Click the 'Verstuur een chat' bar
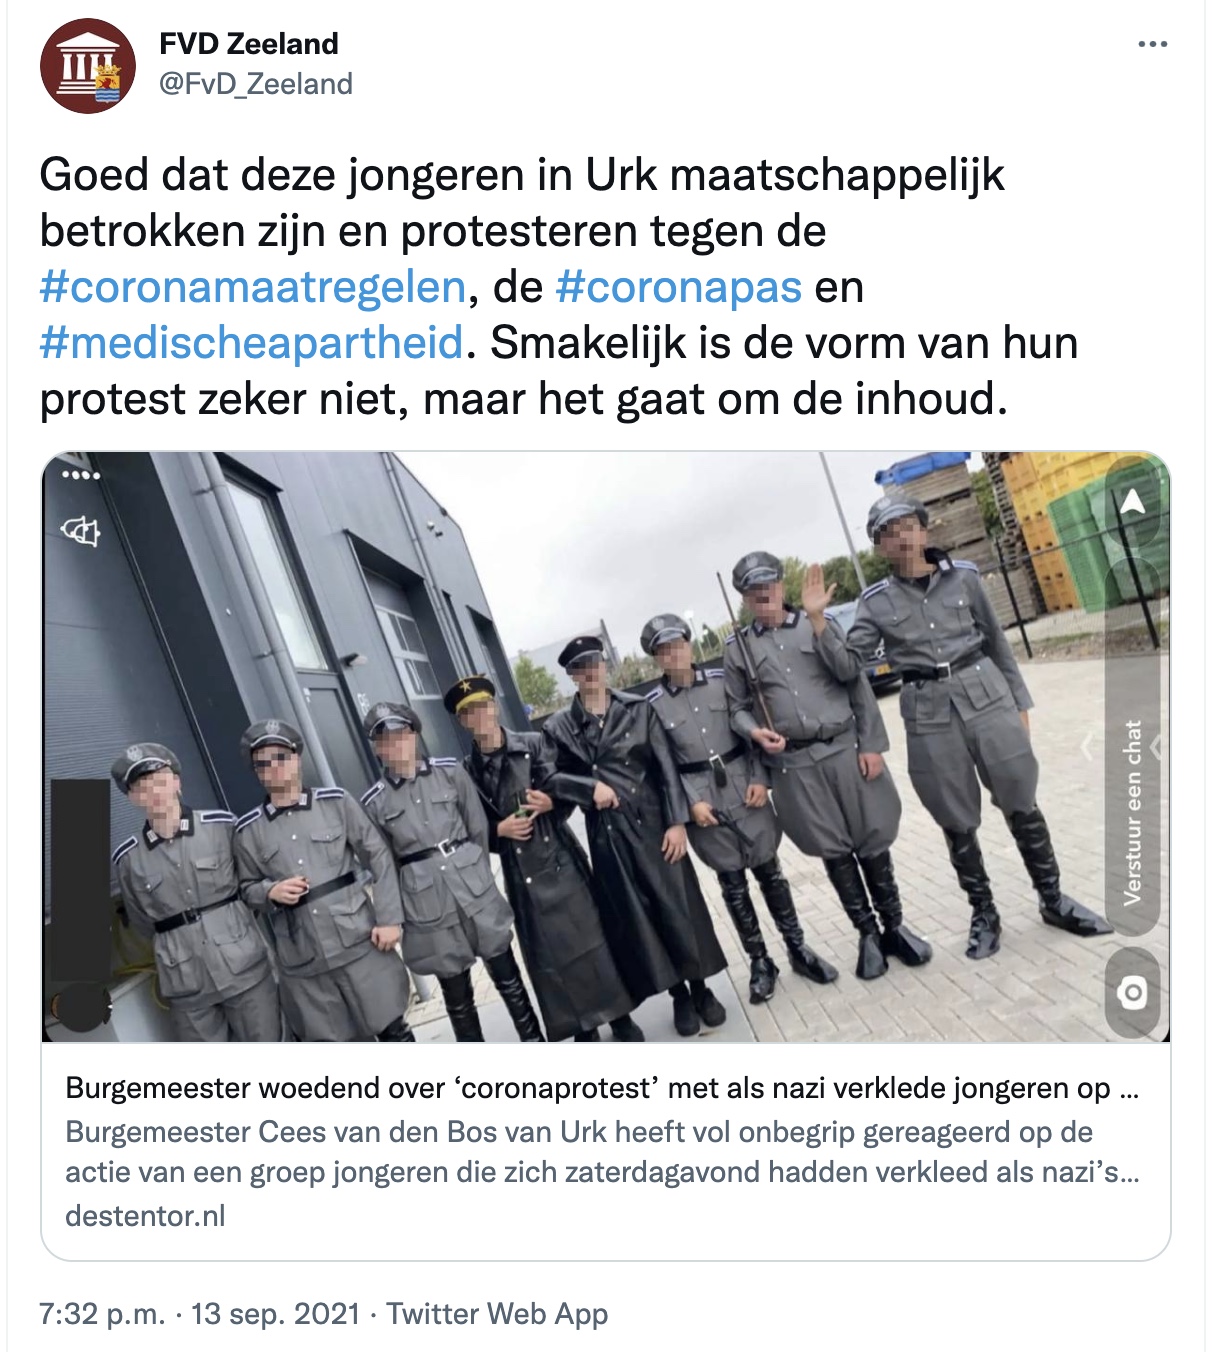Screen dimensions: 1212x1352 pyautogui.click(x=1133, y=810)
